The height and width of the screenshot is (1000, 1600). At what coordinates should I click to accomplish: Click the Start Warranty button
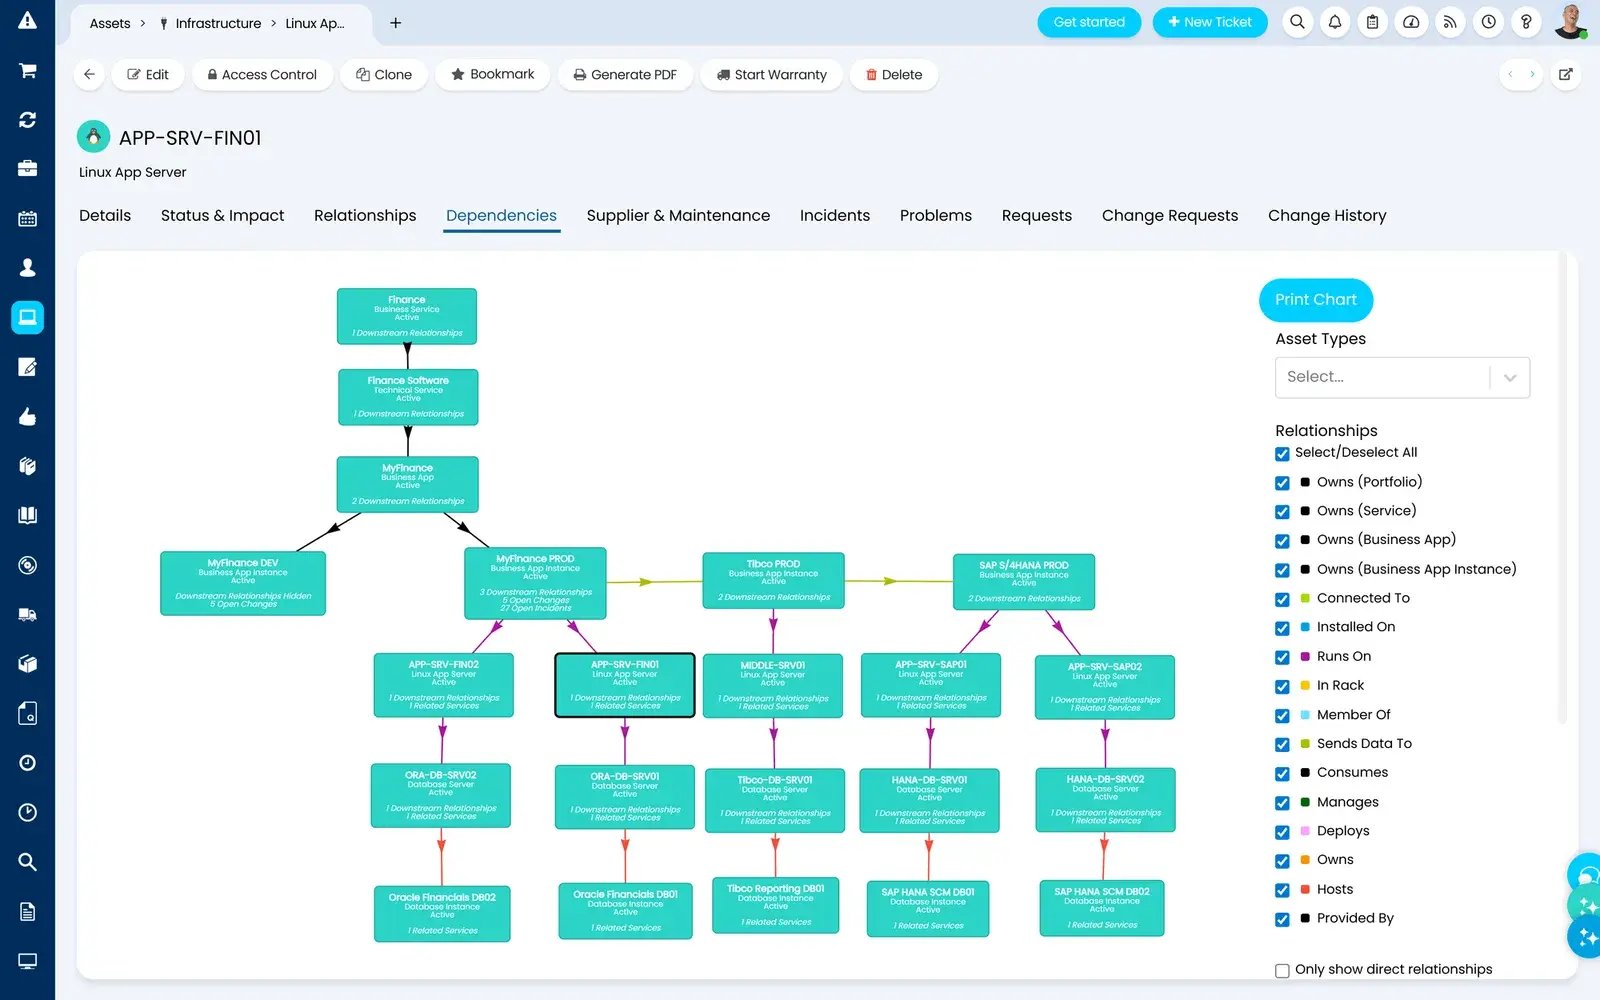click(771, 74)
